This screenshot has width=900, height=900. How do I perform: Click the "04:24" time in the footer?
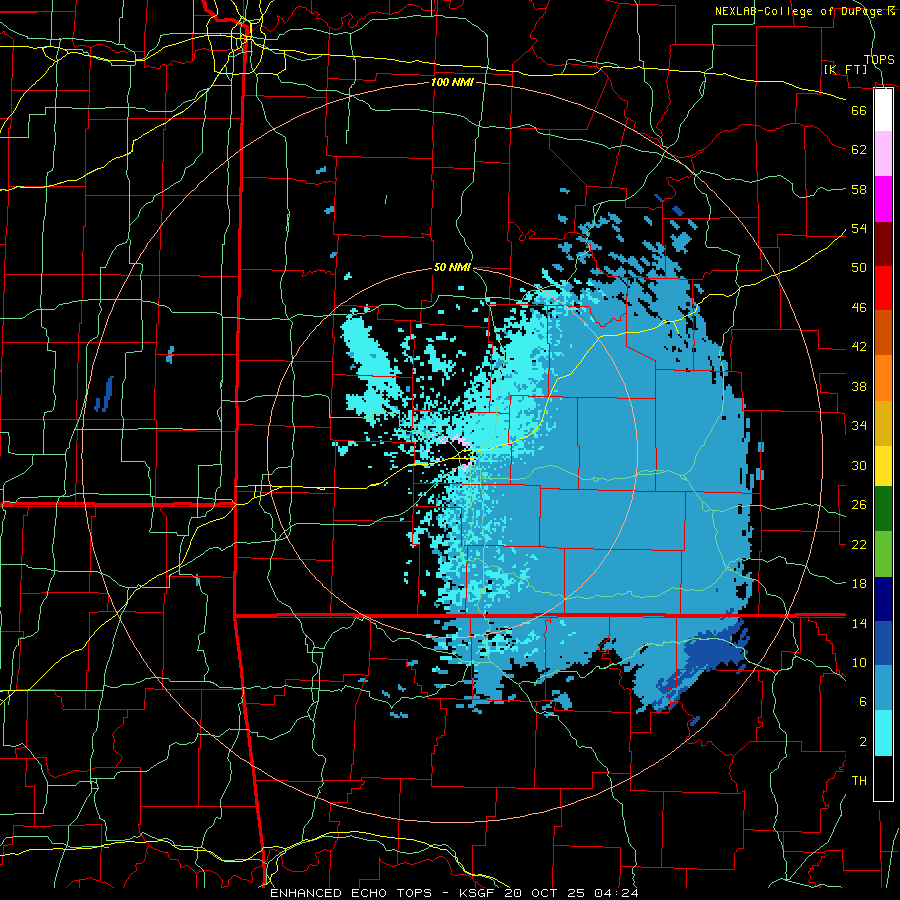pyautogui.click(x=616, y=893)
